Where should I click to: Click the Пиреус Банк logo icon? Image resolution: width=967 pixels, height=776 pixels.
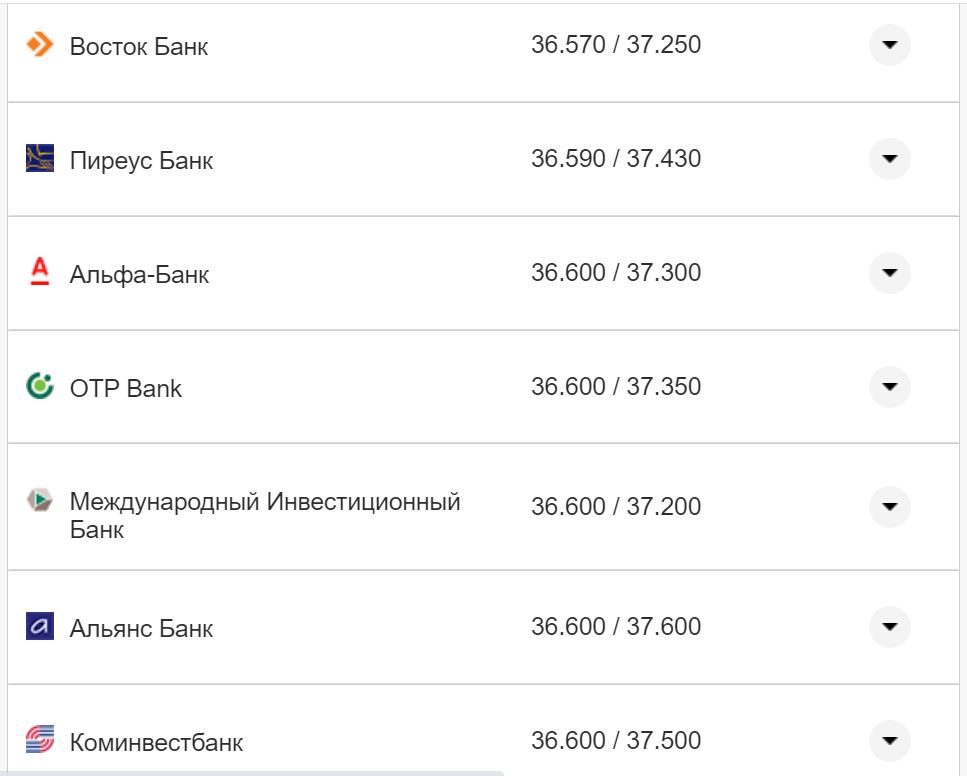coord(38,158)
